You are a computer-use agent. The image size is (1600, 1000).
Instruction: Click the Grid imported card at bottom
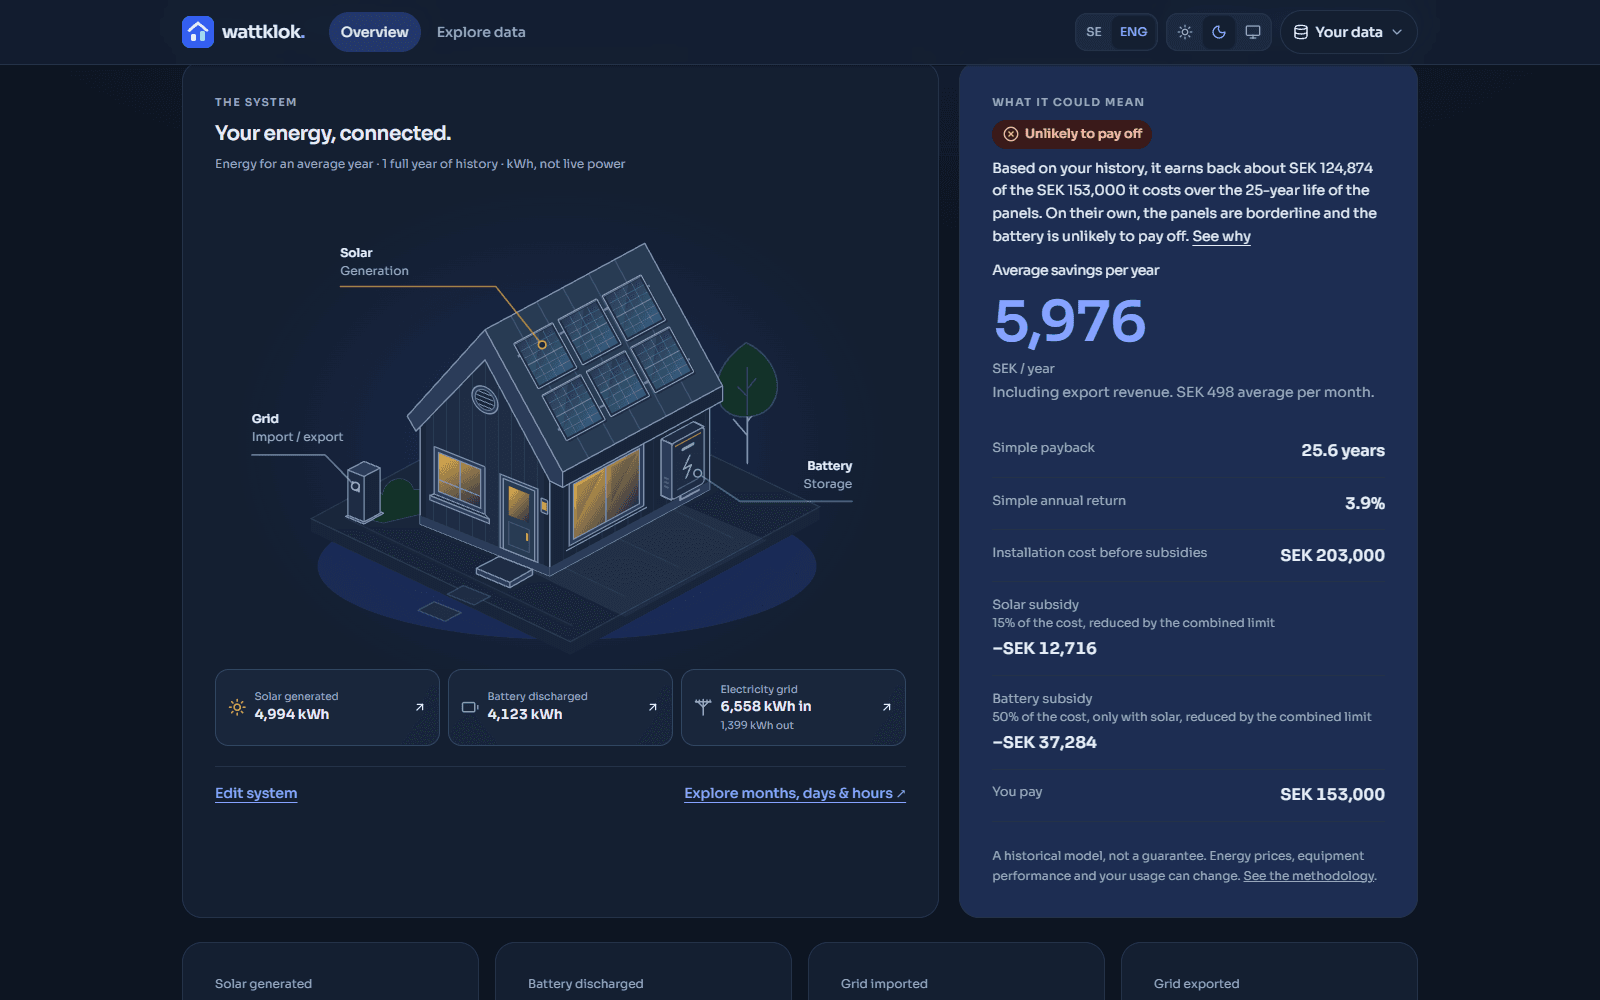coord(956,972)
